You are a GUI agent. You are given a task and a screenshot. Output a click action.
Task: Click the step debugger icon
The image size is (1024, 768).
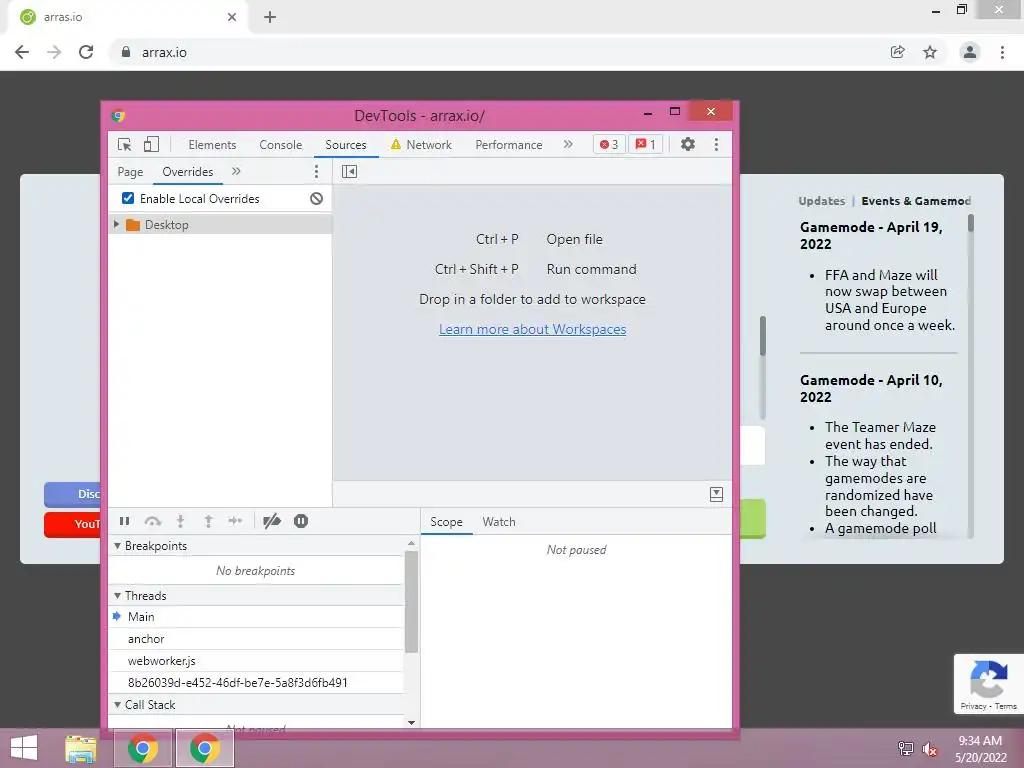pos(235,521)
